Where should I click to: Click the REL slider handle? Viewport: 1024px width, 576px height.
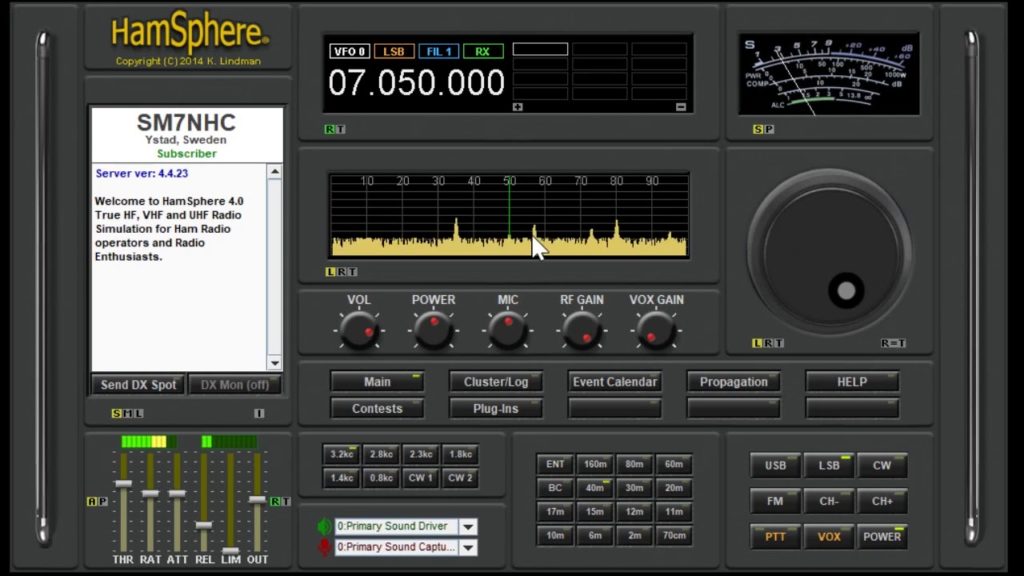click(204, 525)
